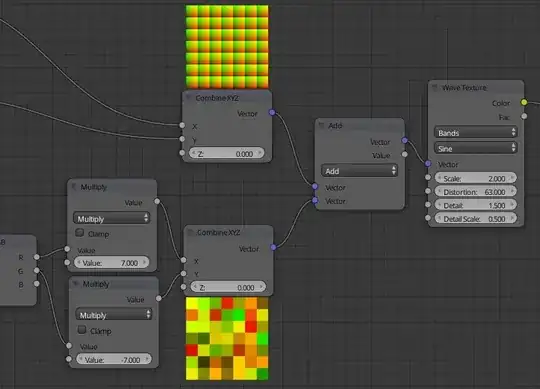
Task: Click Z value field in upper Combine XYZ
Action: pyautogui.click(x=227, y=153)
